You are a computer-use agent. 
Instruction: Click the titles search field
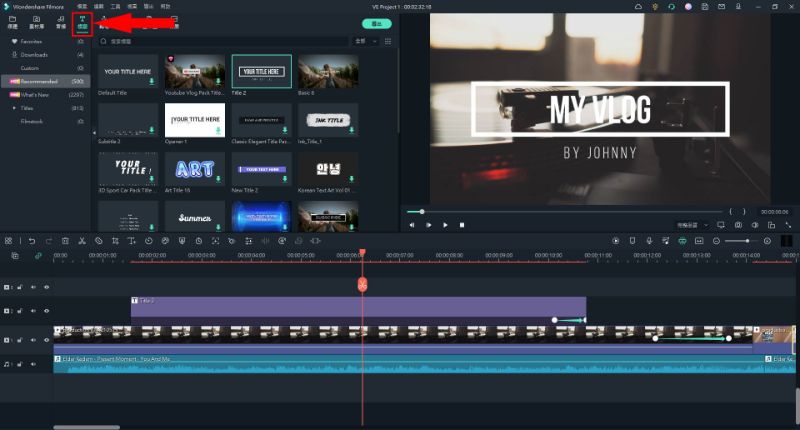pyautogui.click(x=224, y=41)
